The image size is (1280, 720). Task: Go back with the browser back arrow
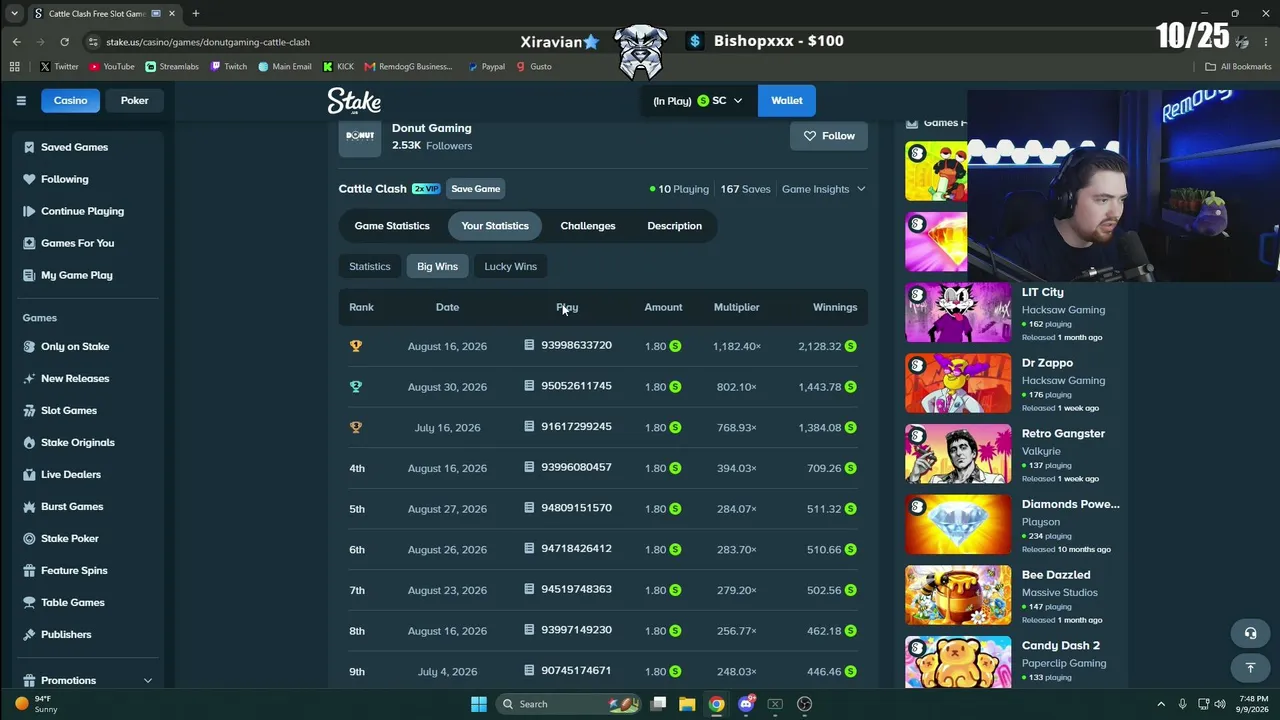pos(17,42)
